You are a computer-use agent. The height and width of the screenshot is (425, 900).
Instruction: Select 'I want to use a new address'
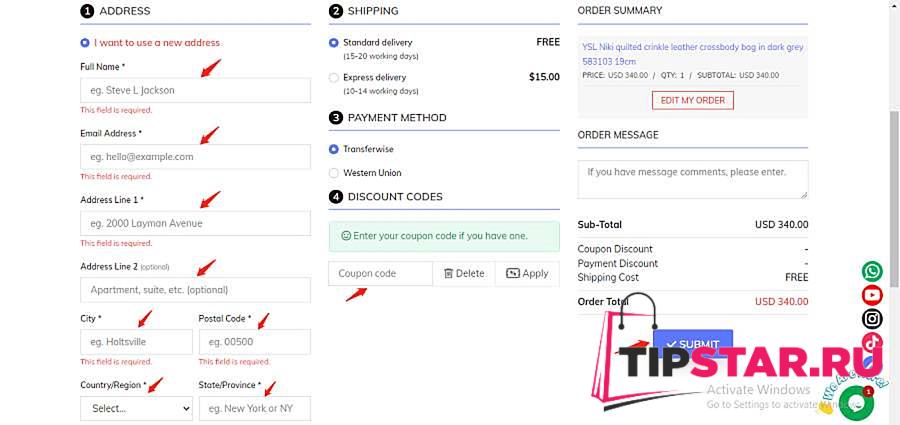[85, 42]
